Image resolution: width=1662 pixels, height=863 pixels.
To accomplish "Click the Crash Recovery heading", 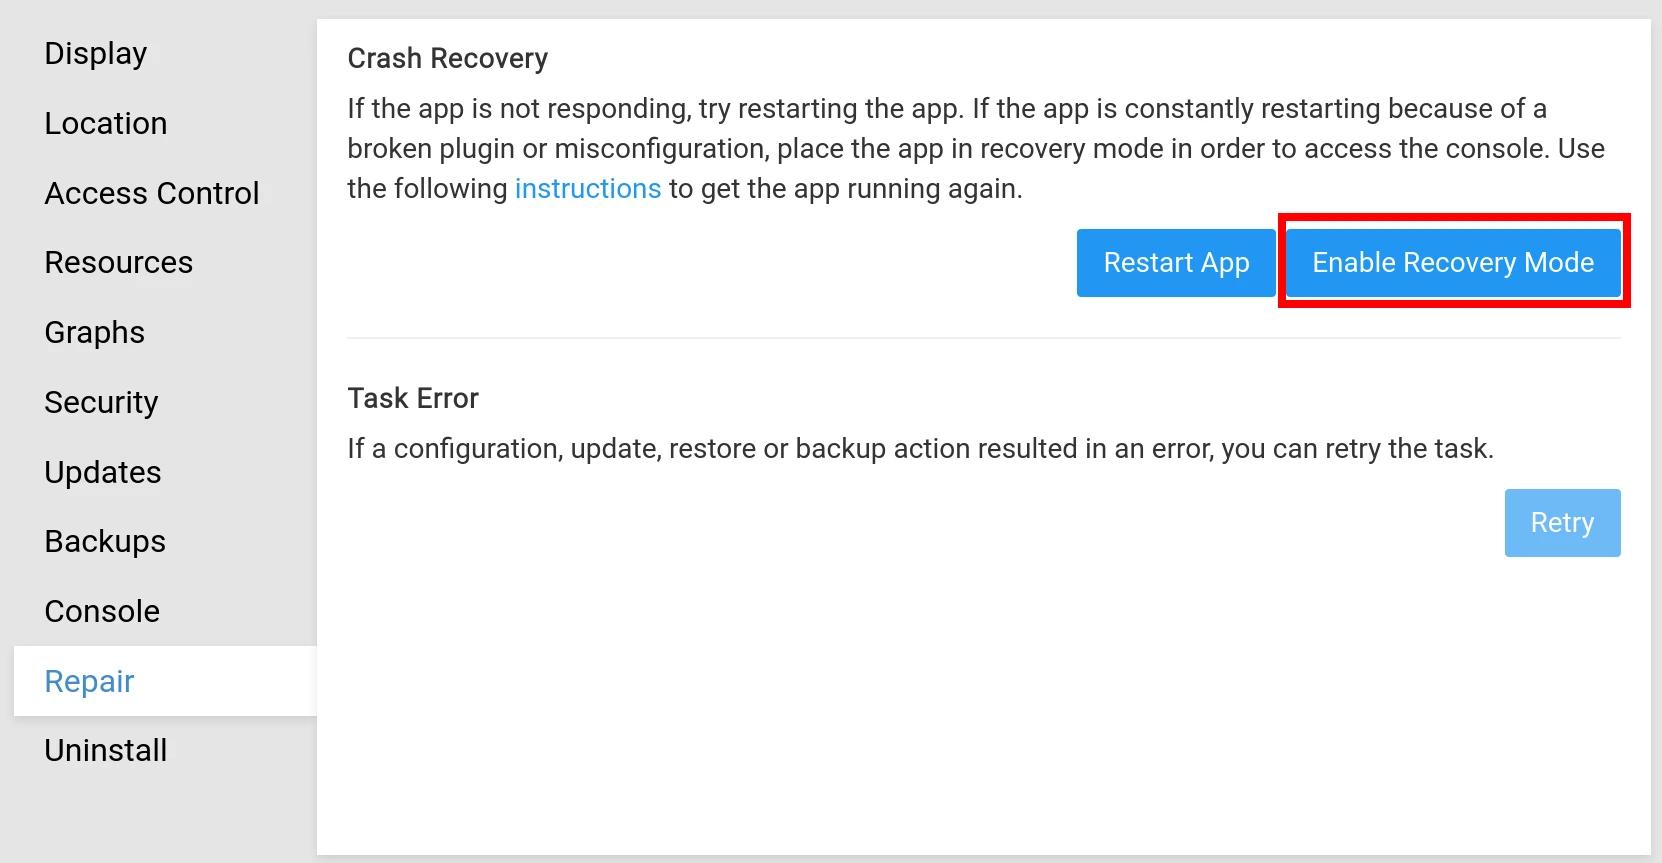I will (447, 58).
